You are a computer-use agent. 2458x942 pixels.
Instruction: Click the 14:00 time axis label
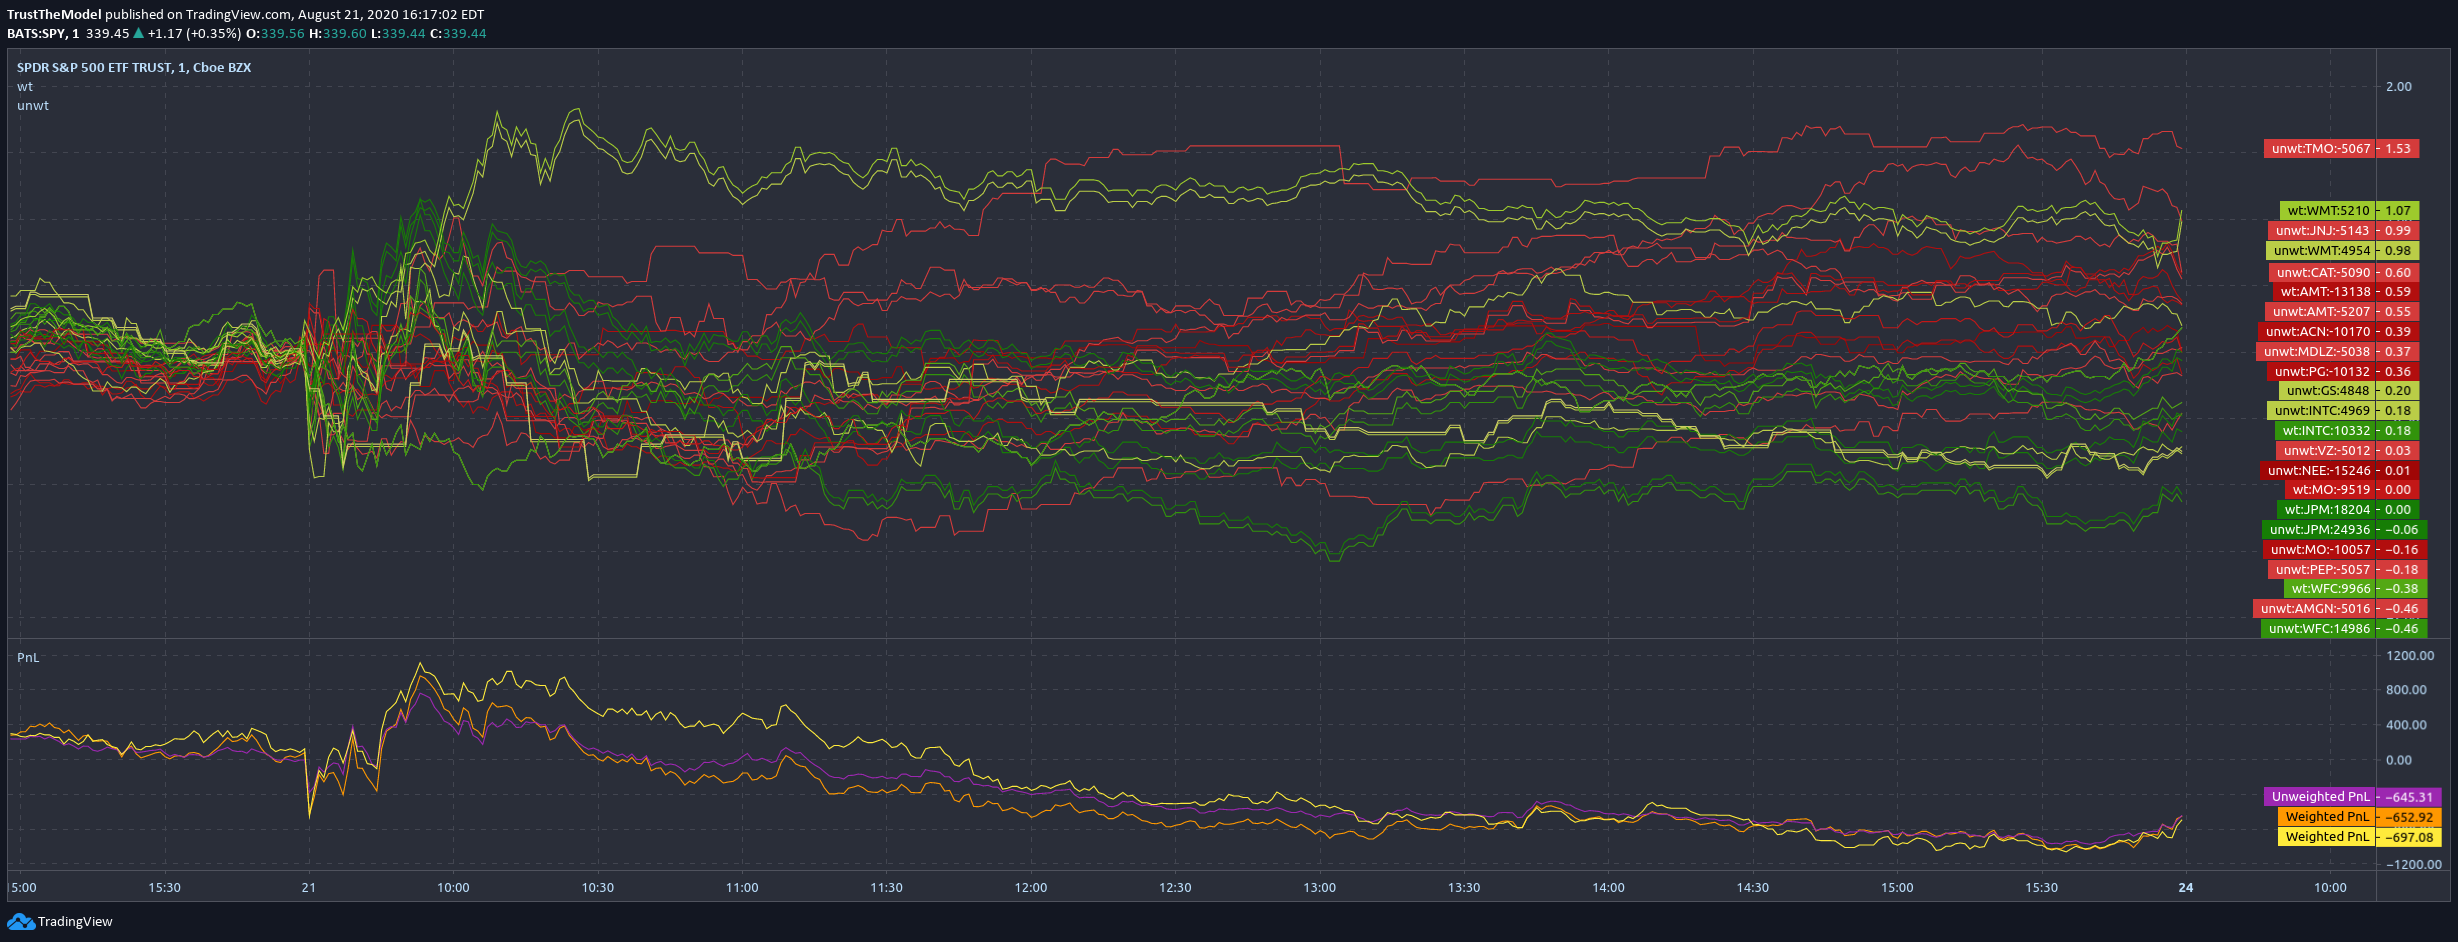(1609, 888)
